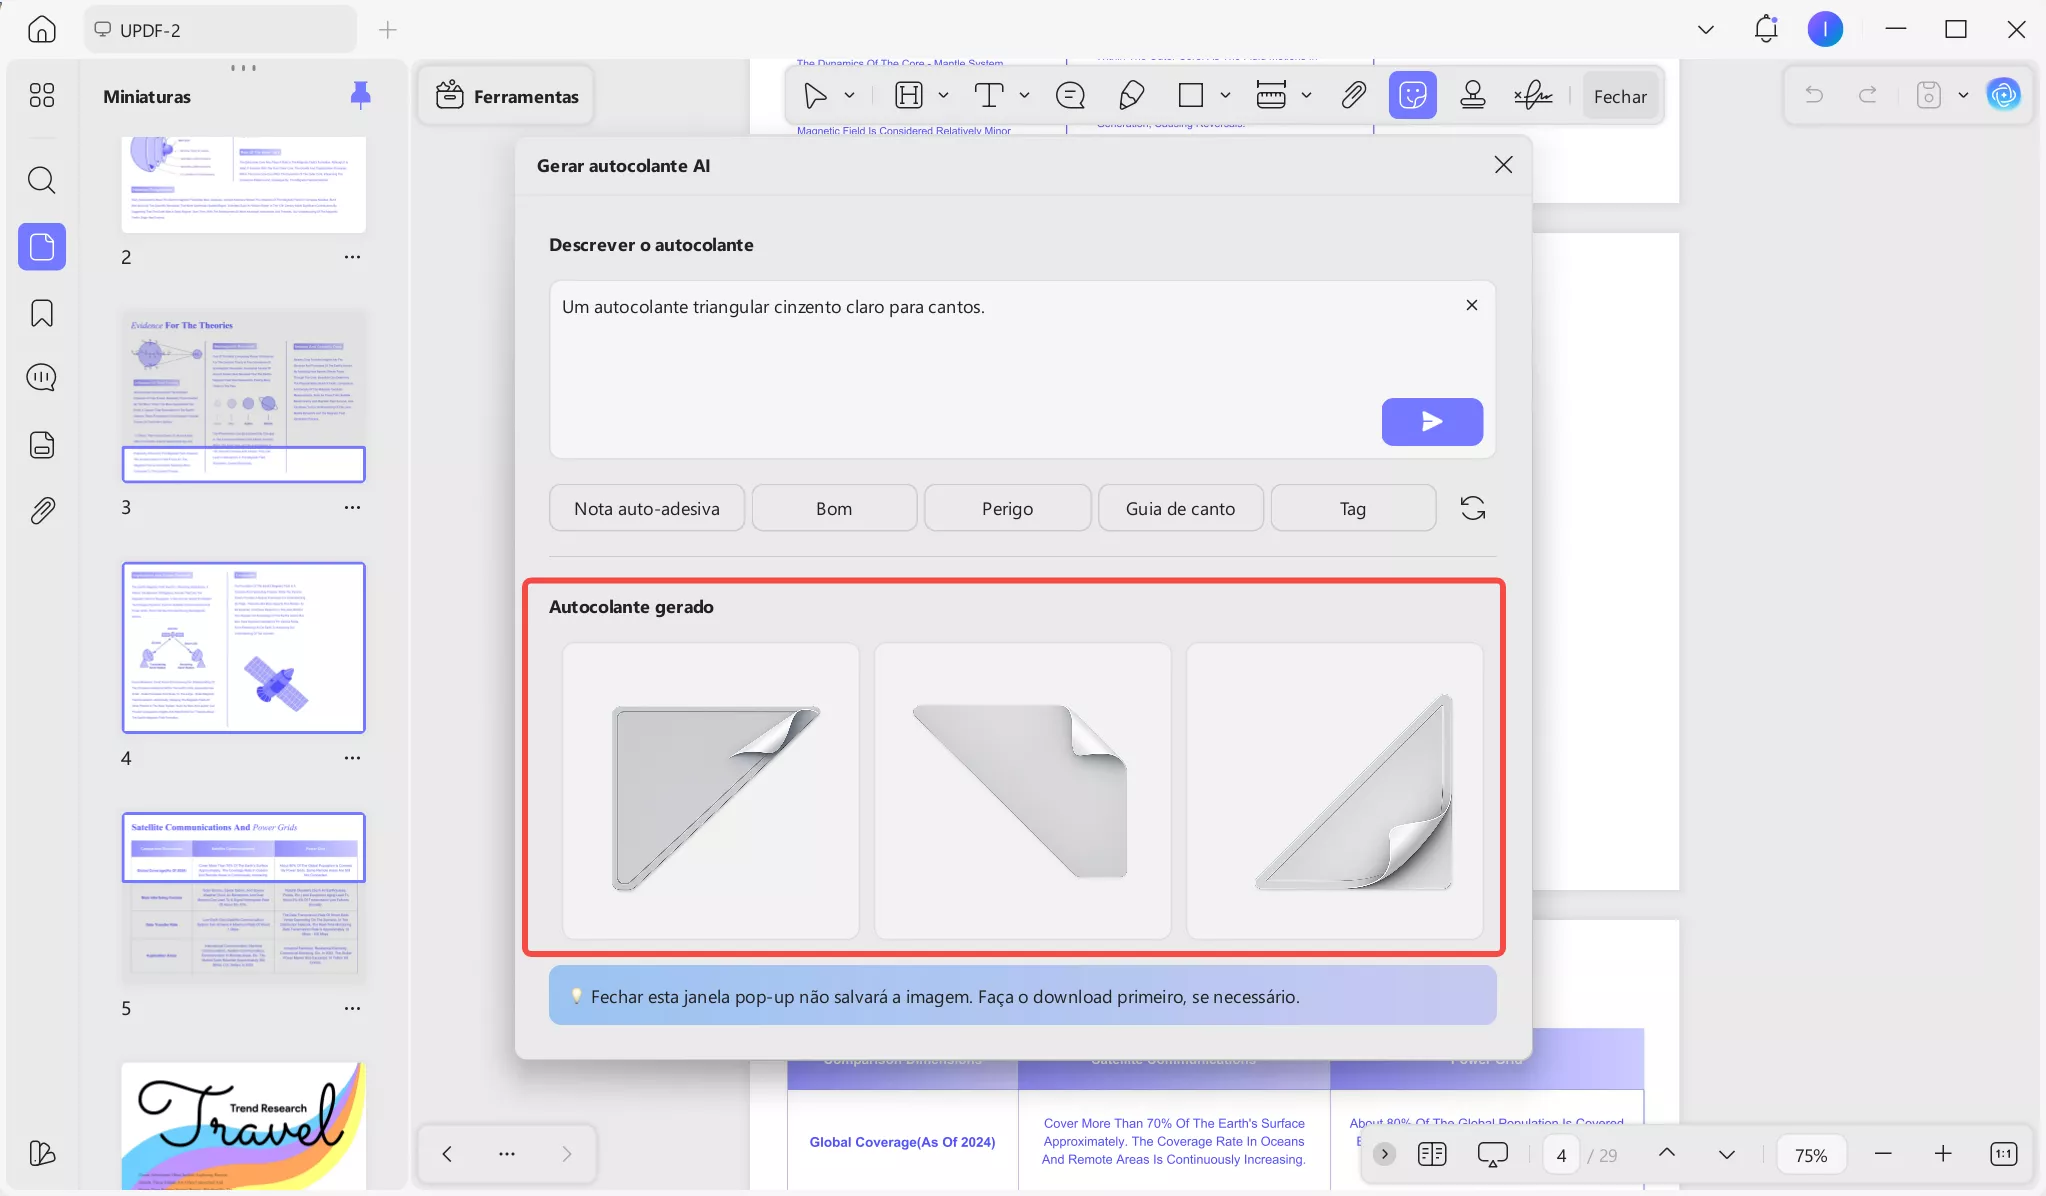Screen dimensions: 2046x1196
Task: Select the attachment paperclip toolbar icon
Action: [x=1353, y=96]
